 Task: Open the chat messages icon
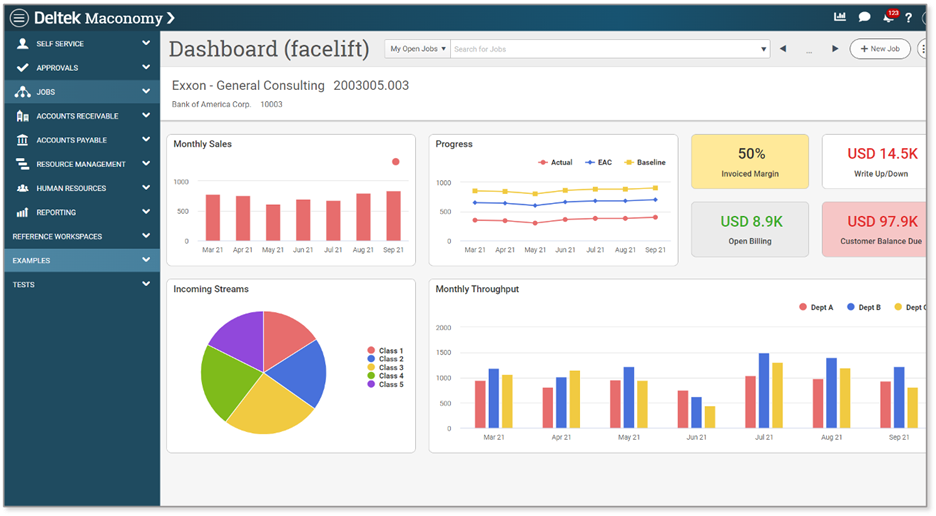pyautogui.click(x=864, y=17)
